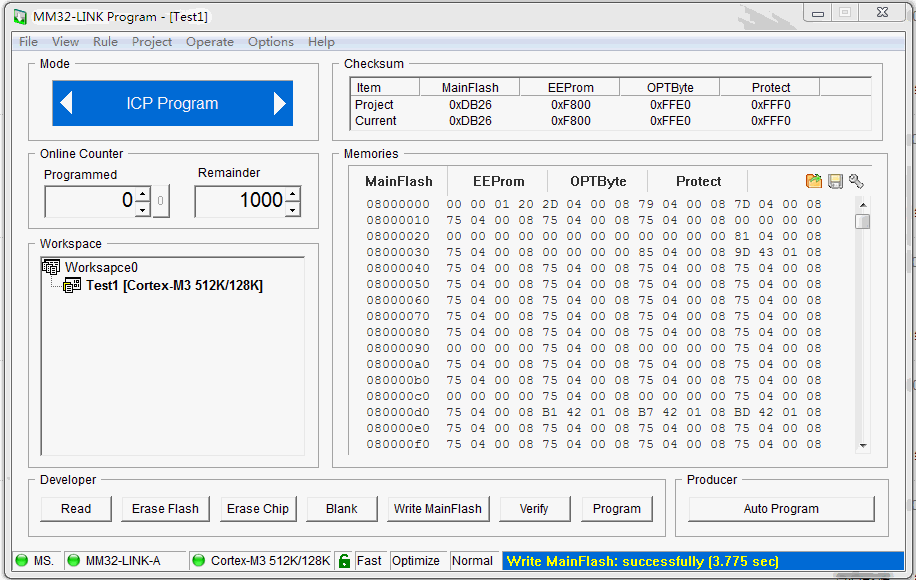
Task: Click the ICP Program mode label
Action: coord(172,103)
